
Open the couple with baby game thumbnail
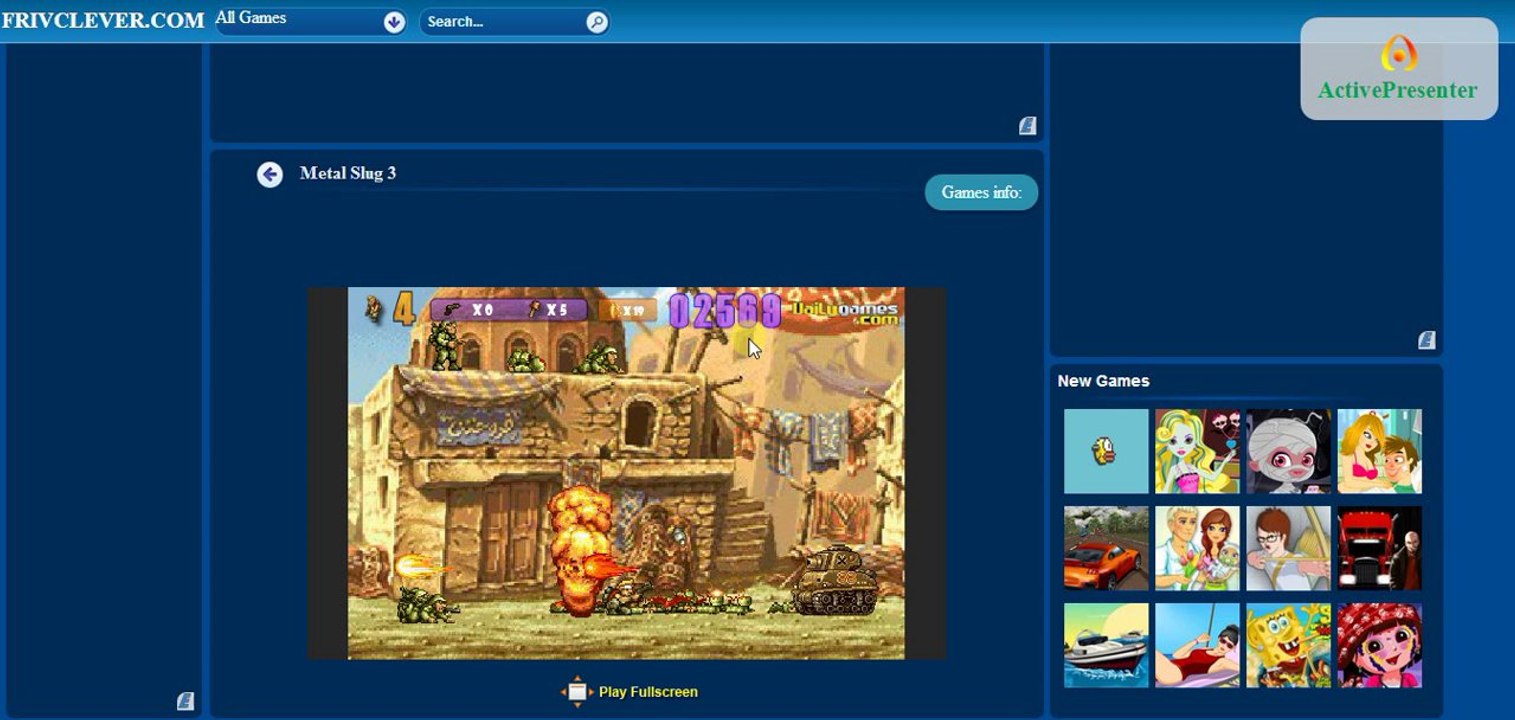coord(1197,548)
